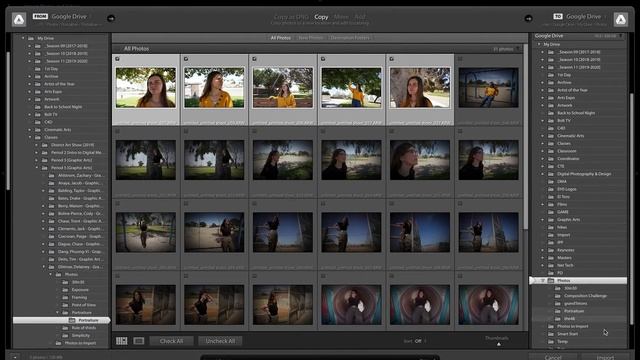The width and height of the screenshot is (640, 360).
Task: Click folder icon of source Portraiture highlighted row
Action: coord(72,320)
